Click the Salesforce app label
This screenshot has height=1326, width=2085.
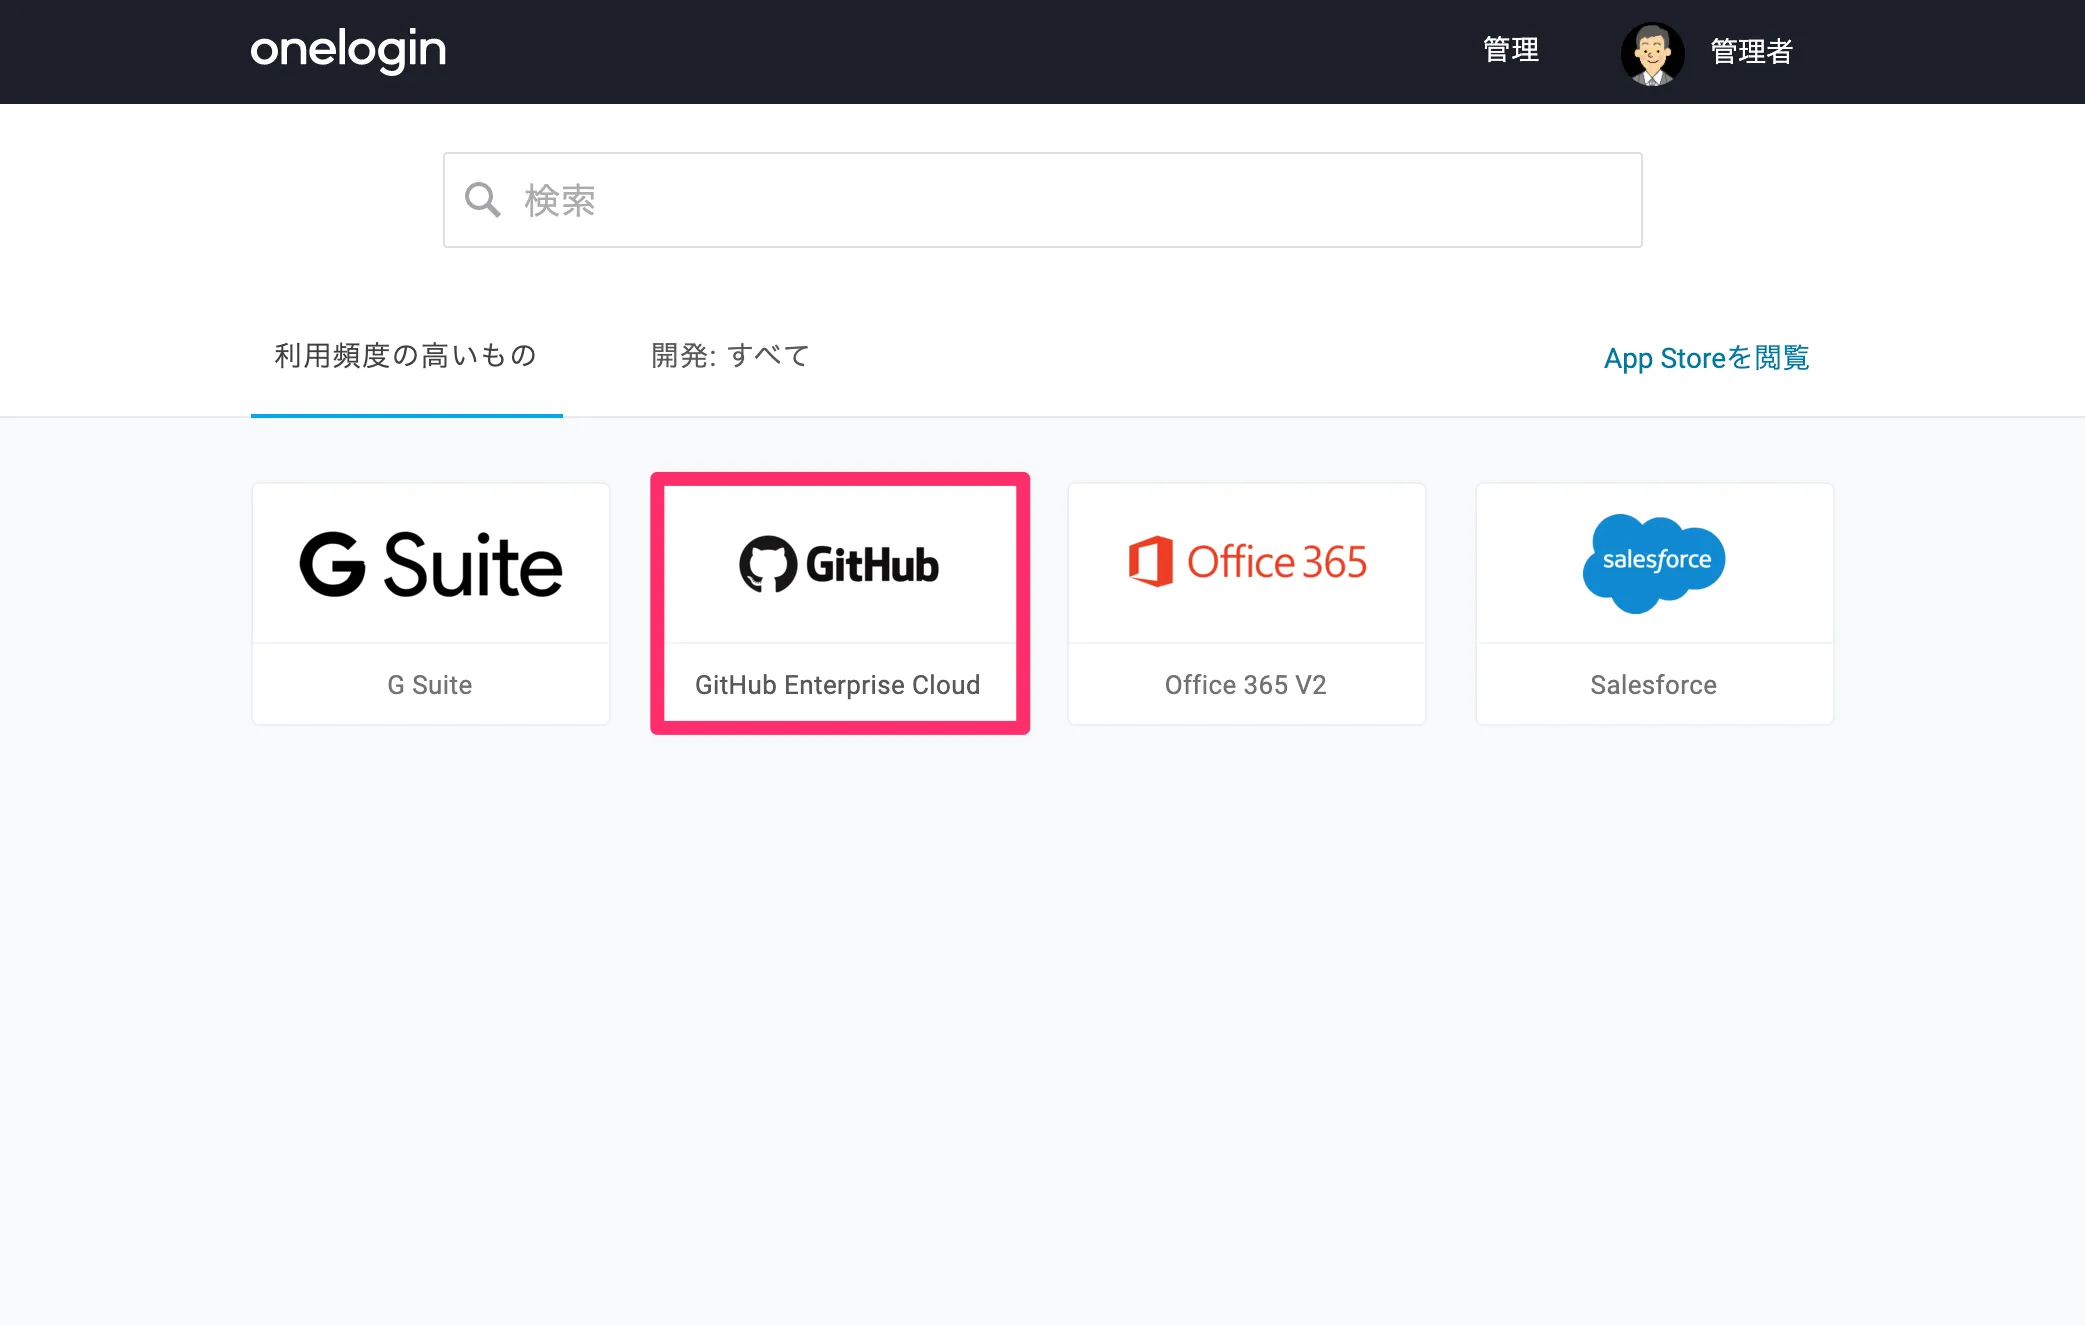click(x=1653, y=685)
